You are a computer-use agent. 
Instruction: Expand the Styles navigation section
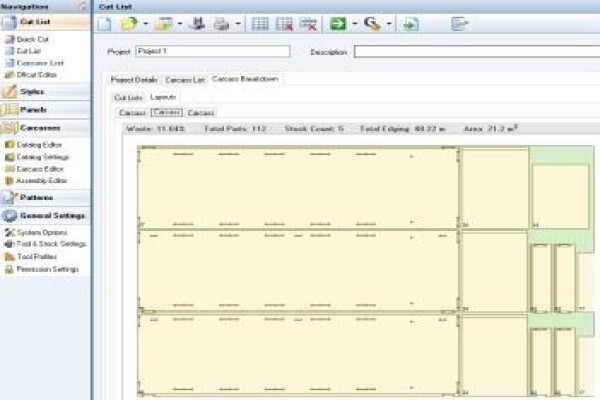(x=45, y=91)
